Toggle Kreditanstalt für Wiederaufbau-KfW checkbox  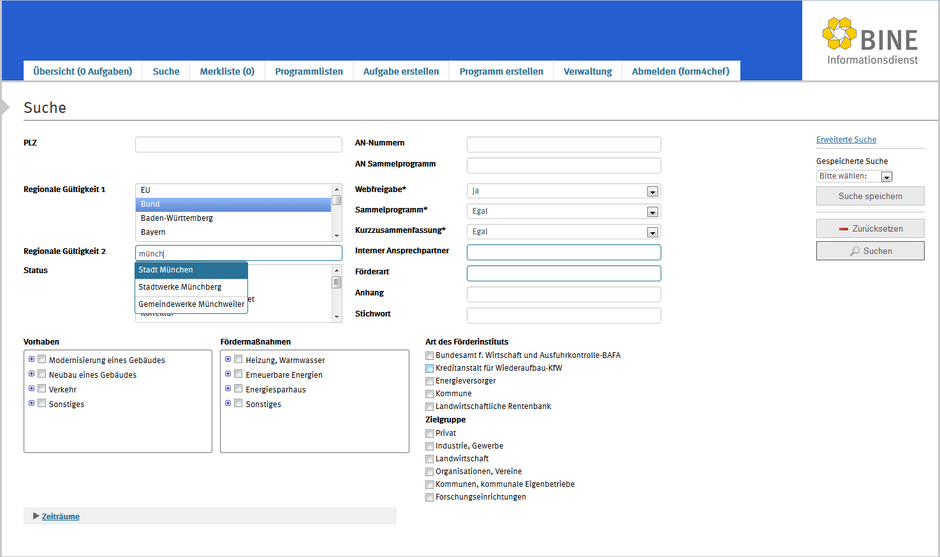point(429,368)
